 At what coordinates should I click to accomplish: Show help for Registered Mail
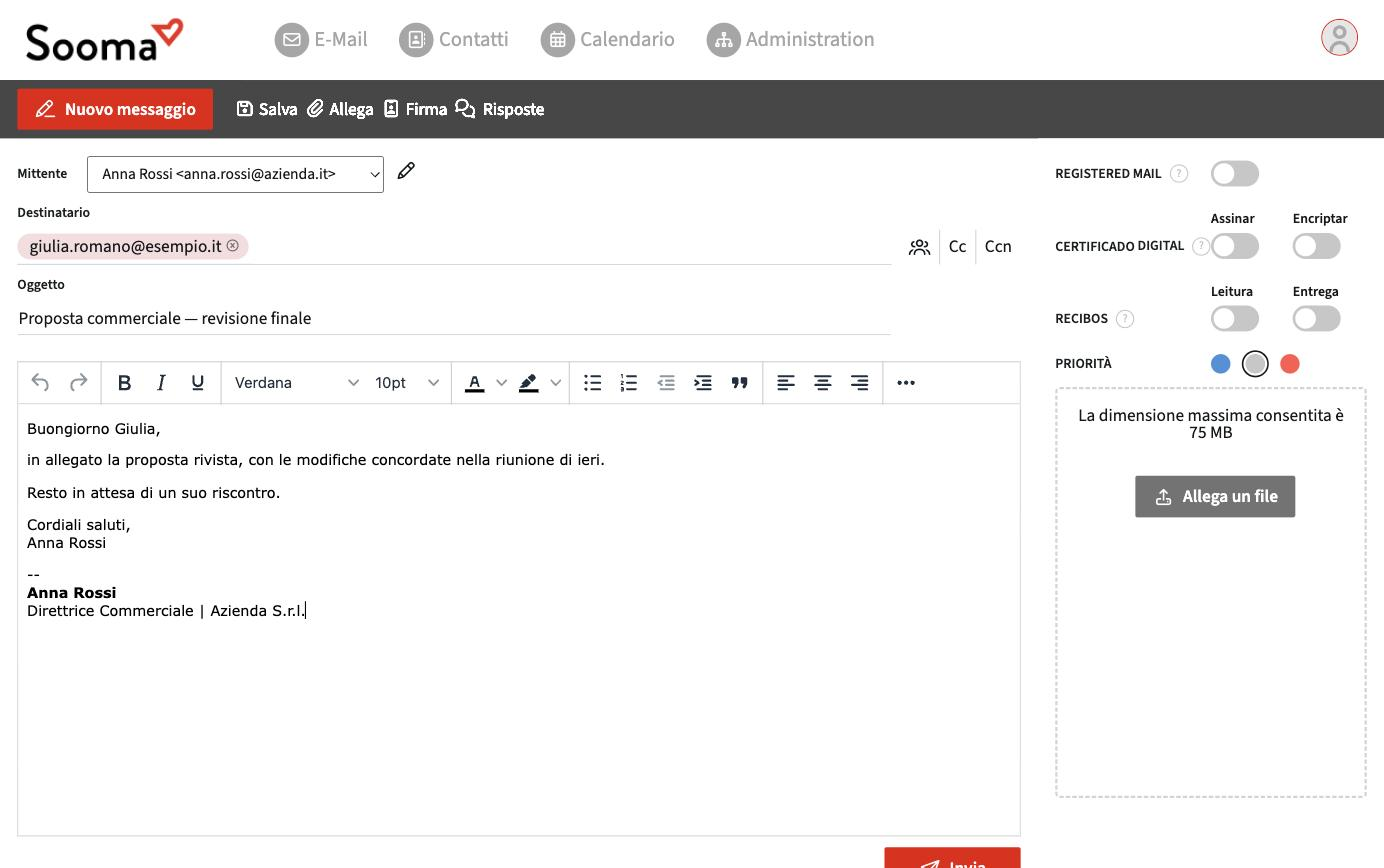point(1179,174)
